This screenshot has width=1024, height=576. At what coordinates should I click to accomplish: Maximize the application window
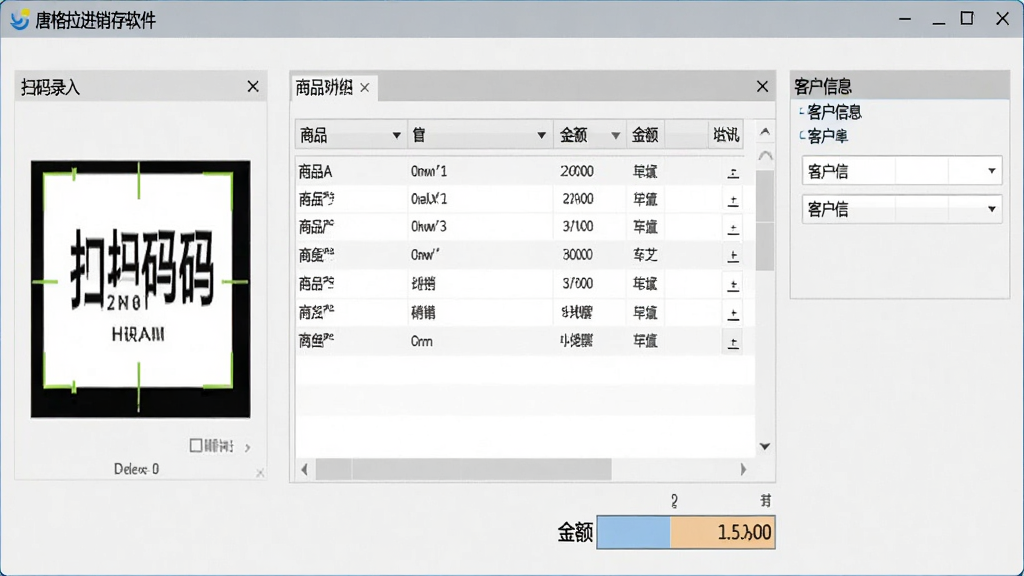click(x=967, y=18)
